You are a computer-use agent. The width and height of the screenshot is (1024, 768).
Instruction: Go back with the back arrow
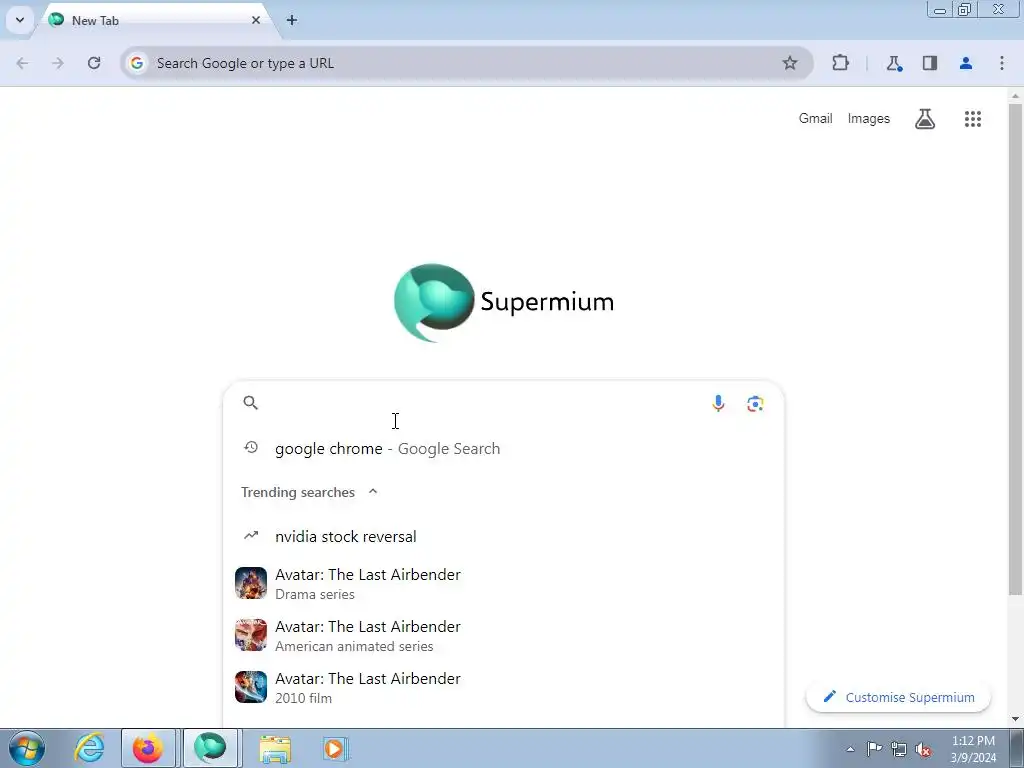[x=22, y=63]
